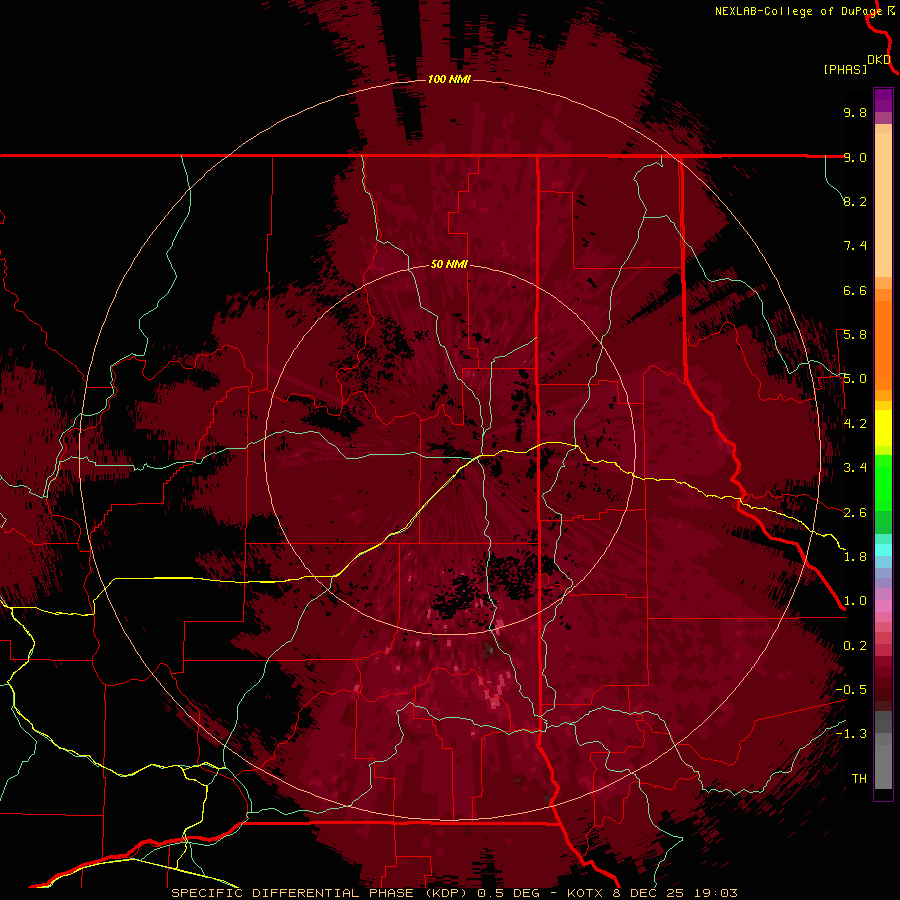Click the -1.3 scale label
900x900 pixels.
click(851, 734)
